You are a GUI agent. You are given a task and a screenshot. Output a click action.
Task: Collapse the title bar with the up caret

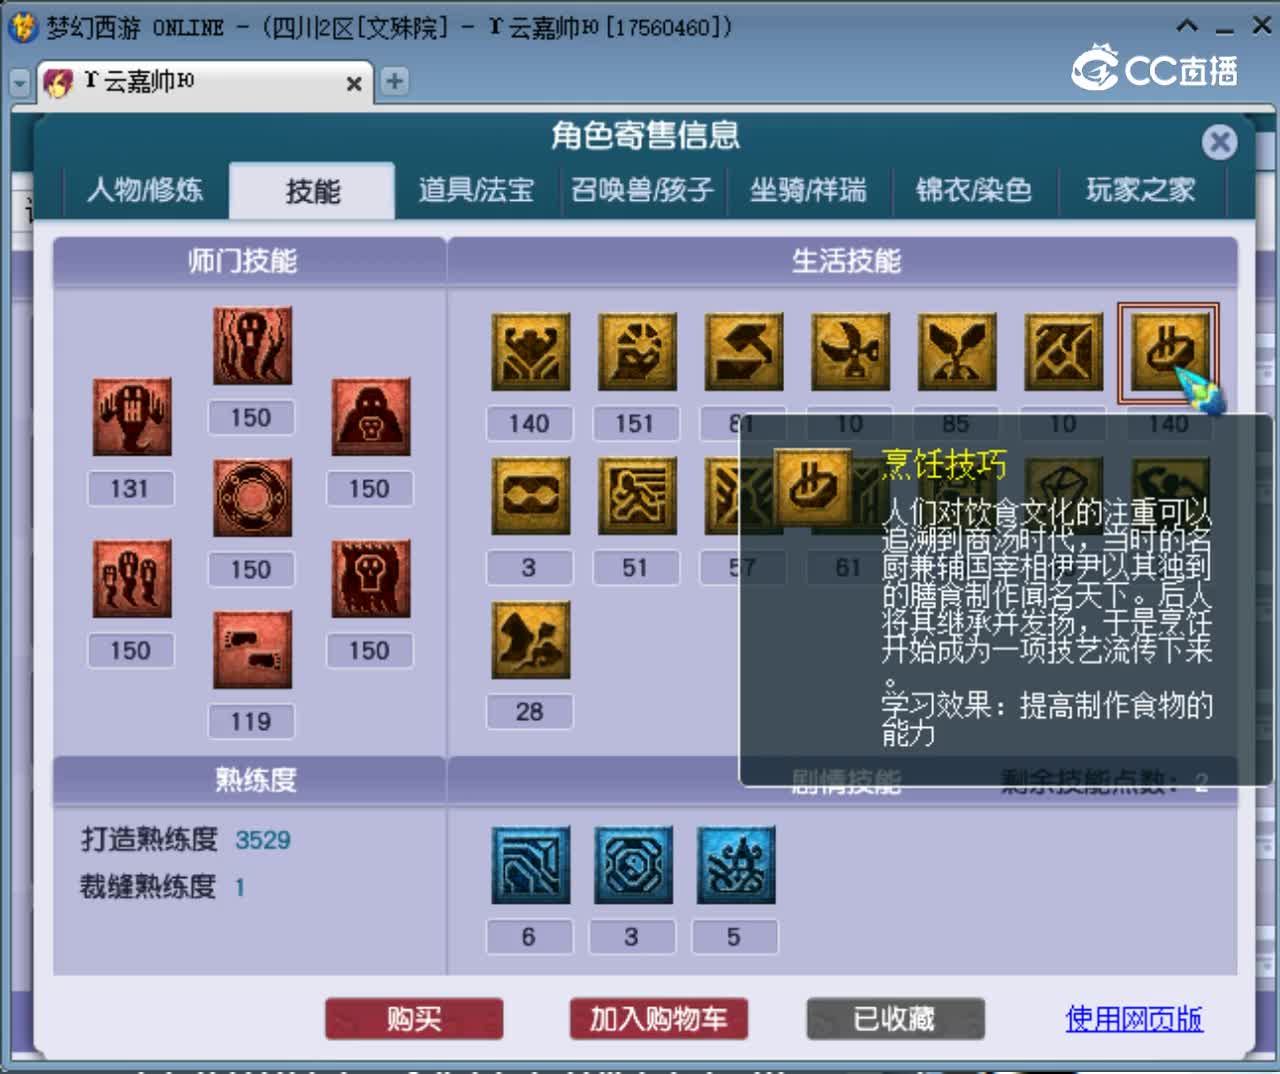[x=1186, y=26]
